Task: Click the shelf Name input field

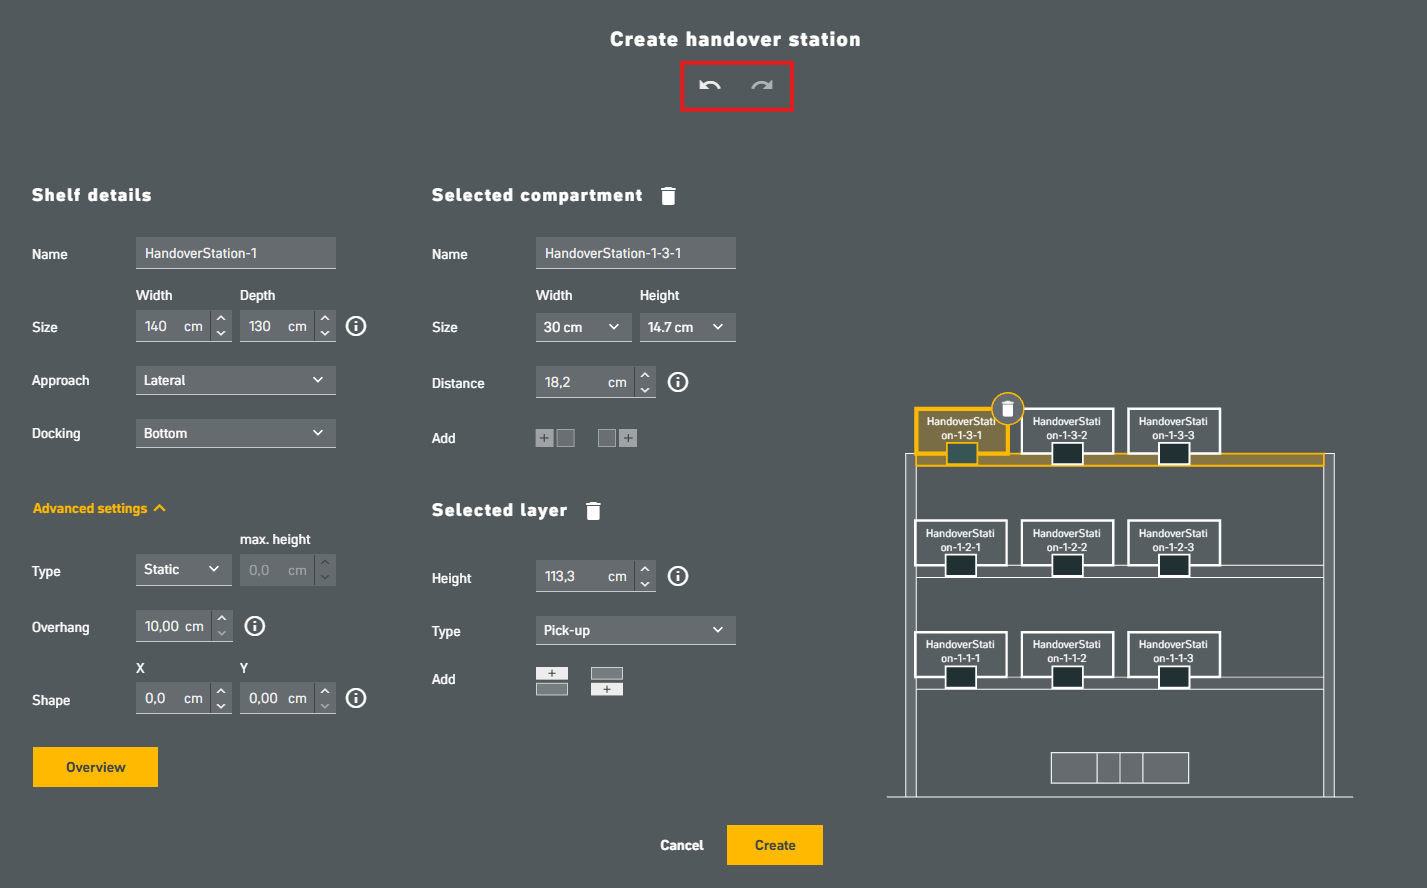Action: 236,253
